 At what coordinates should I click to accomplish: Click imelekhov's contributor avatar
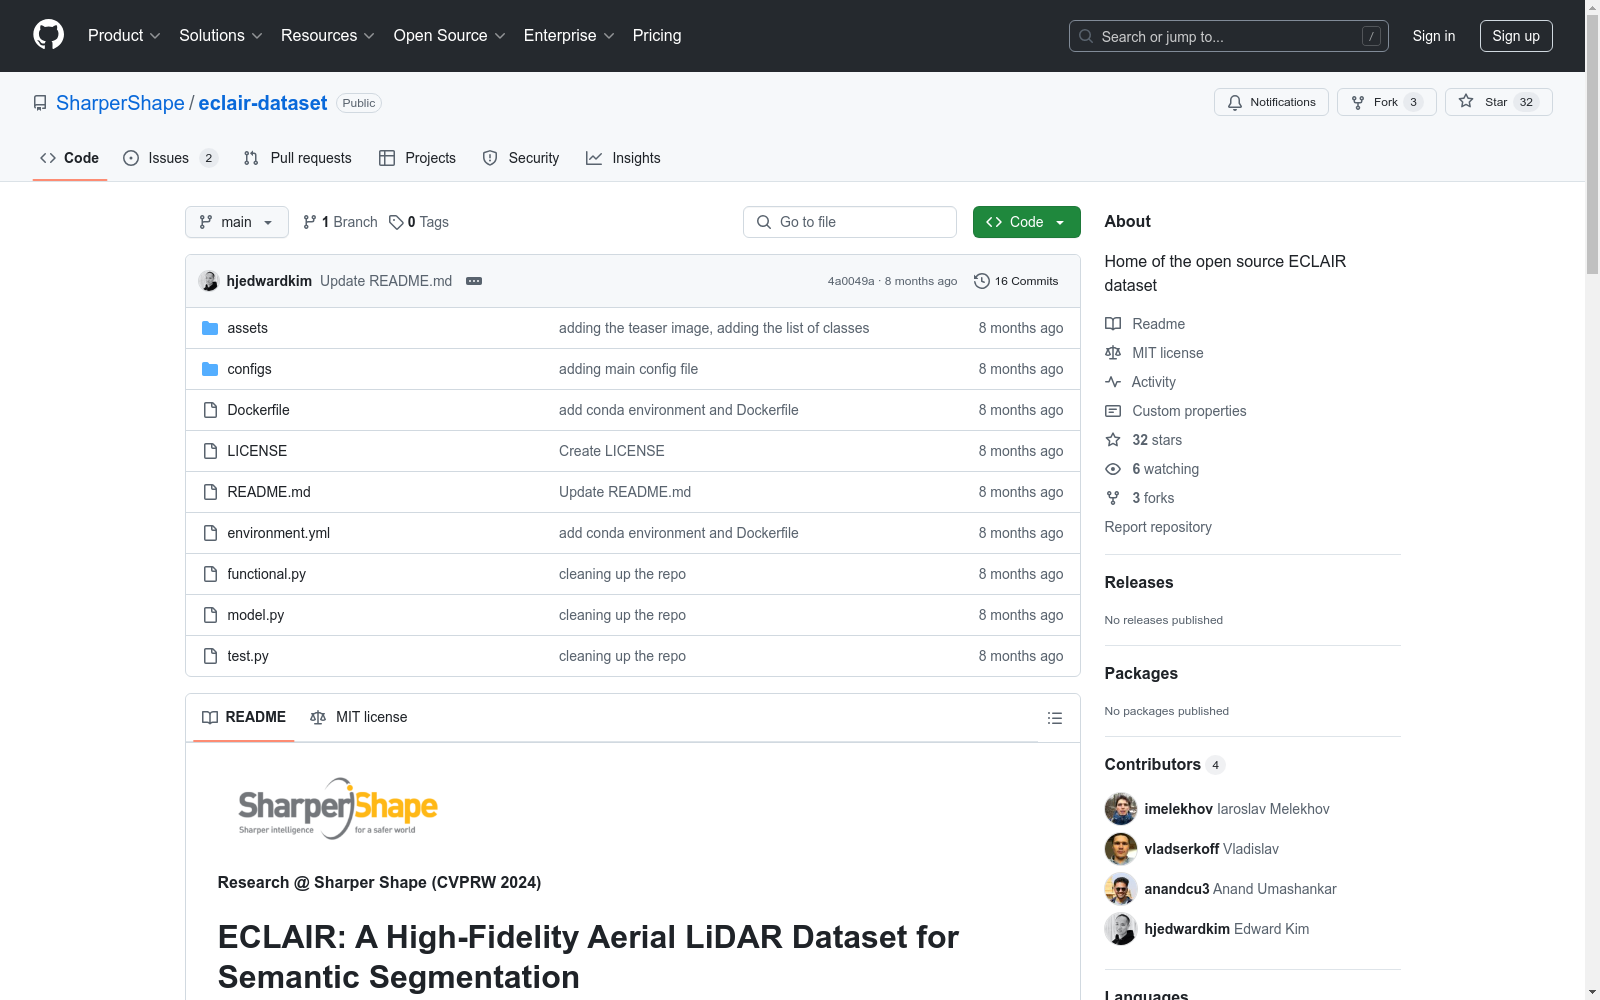point(1121,809)
